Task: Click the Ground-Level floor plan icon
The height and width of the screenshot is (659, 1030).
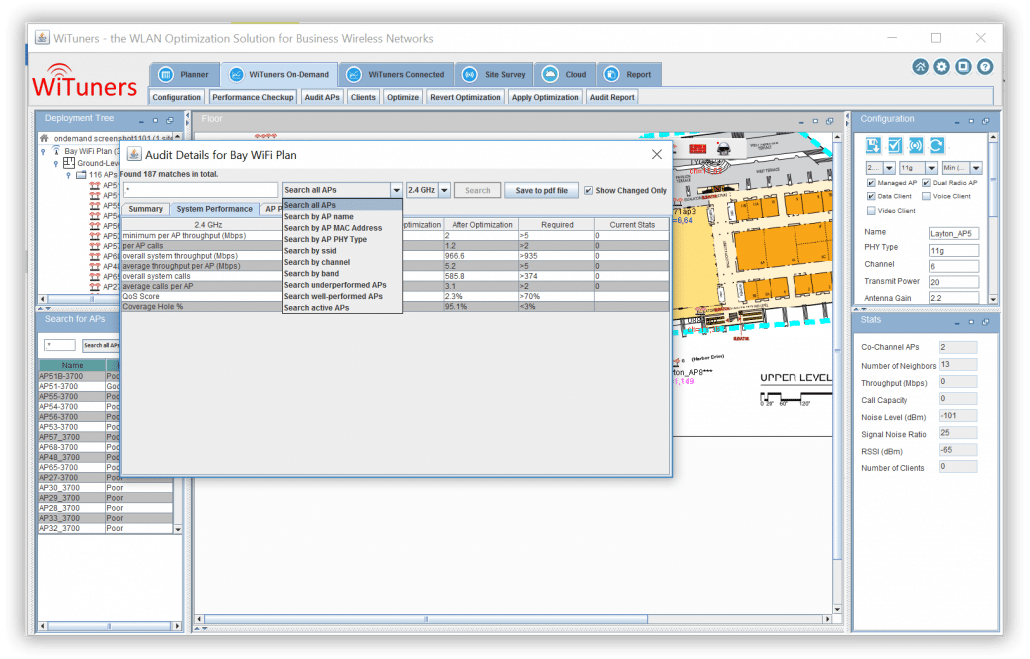Action: click(68, 162)
